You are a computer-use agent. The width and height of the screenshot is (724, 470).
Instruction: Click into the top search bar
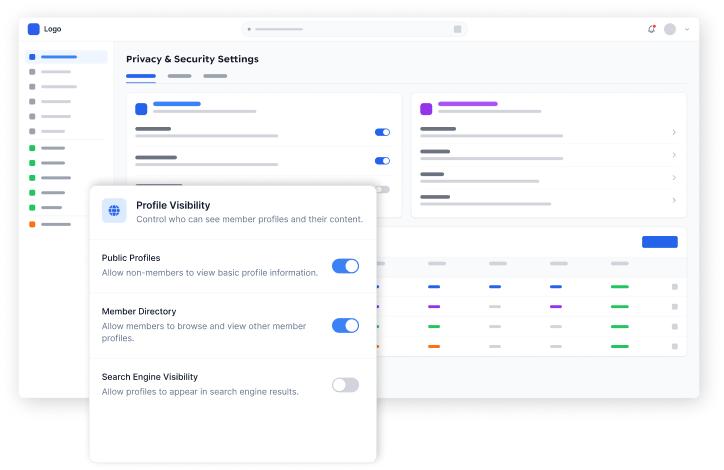coord(354,29)
